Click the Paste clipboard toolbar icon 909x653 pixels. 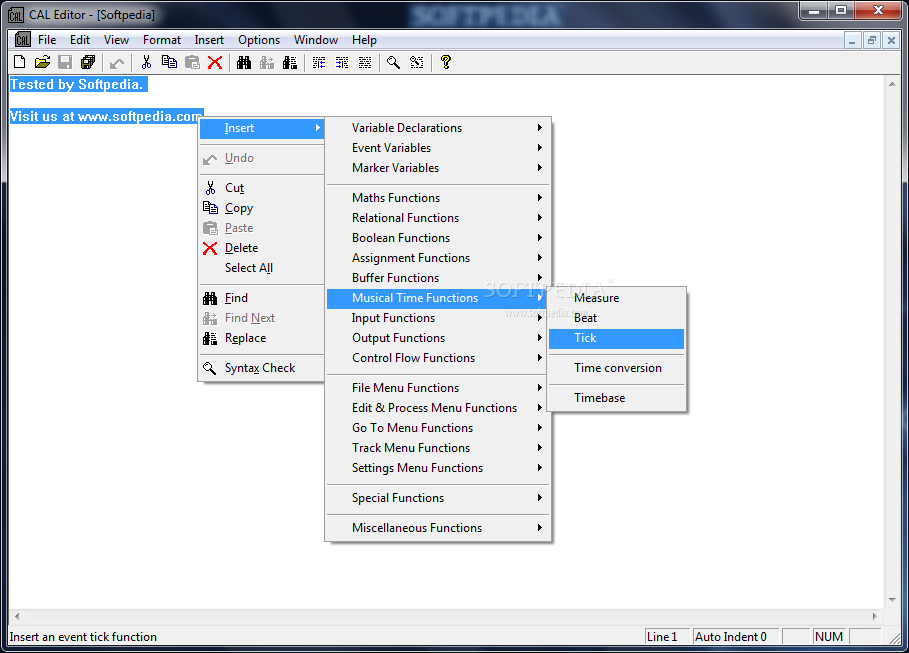[x=192, y=62]
